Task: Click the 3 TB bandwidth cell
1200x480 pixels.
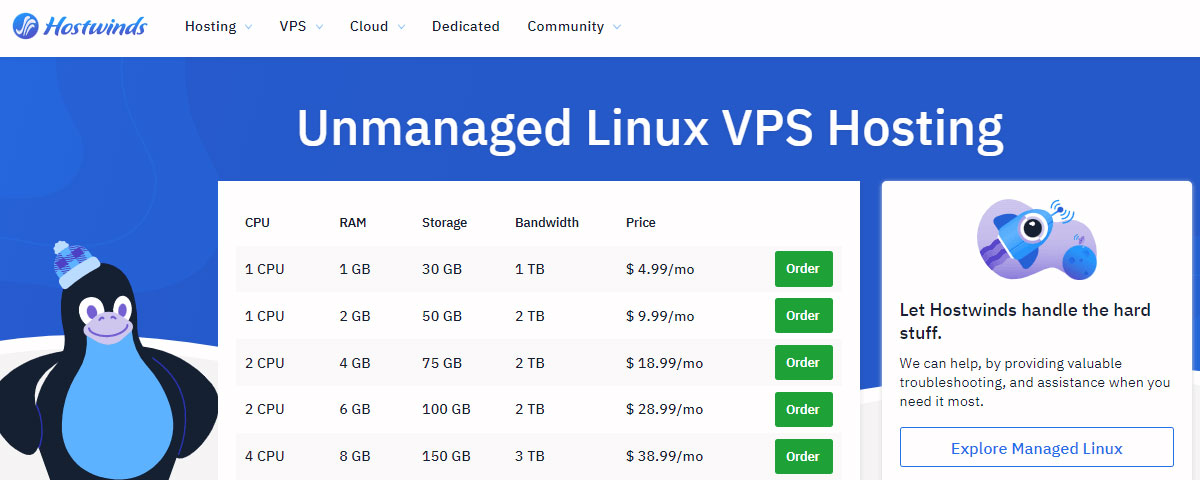Action: pyautogui.click(x=530, y=457)
